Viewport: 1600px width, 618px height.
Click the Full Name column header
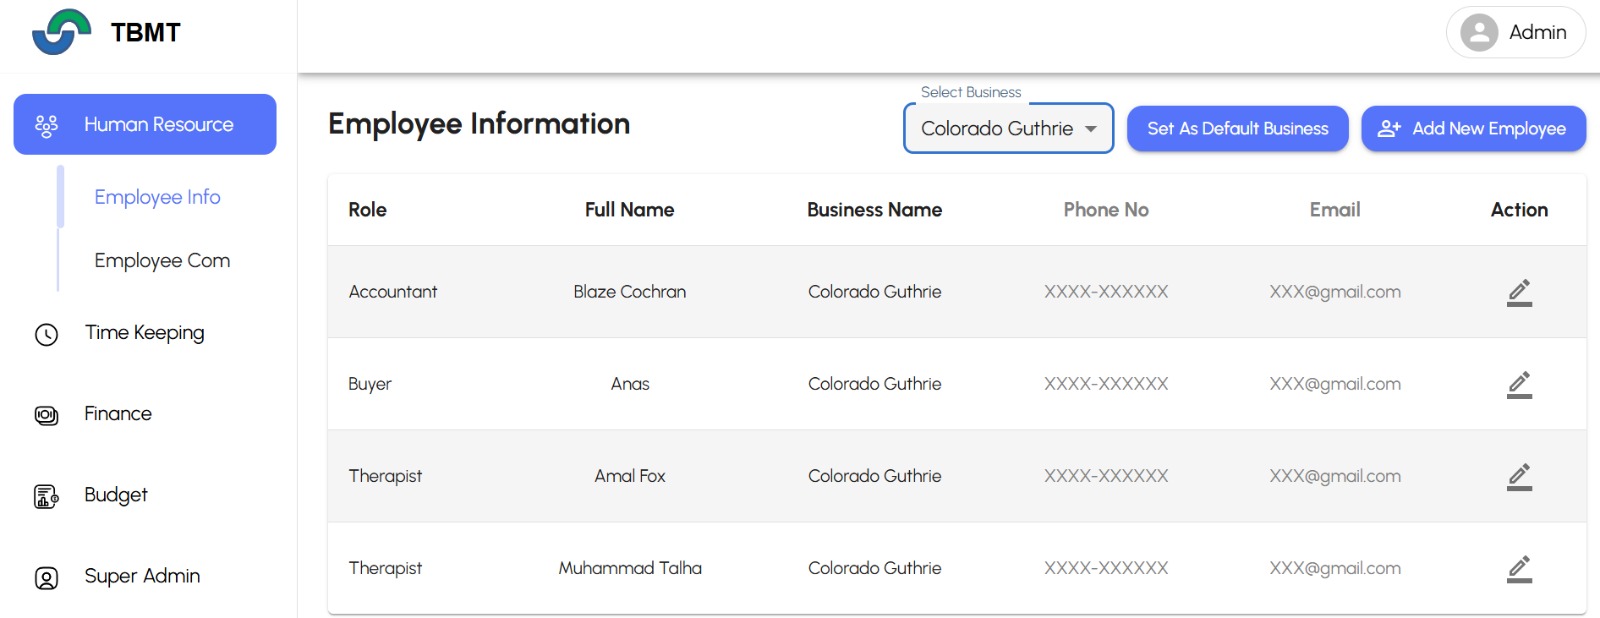pos(629,210)
